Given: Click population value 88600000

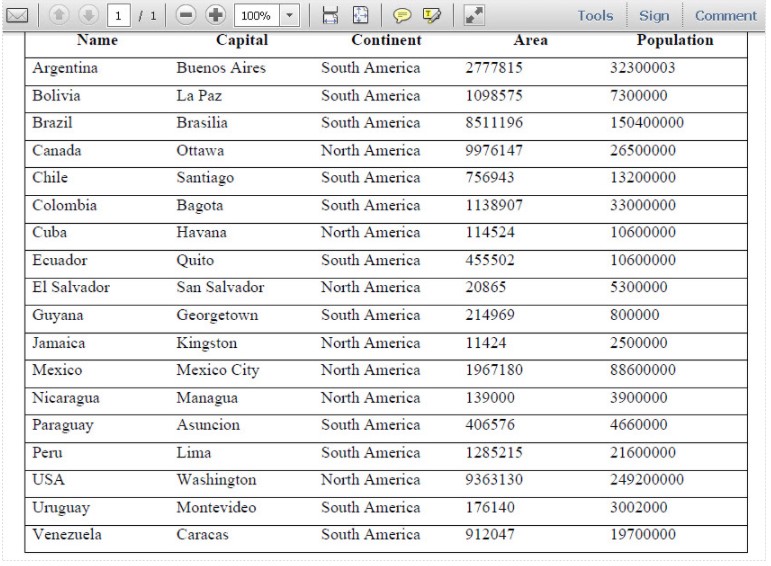Looking at the screenshot, I should (x=643, y=370).
